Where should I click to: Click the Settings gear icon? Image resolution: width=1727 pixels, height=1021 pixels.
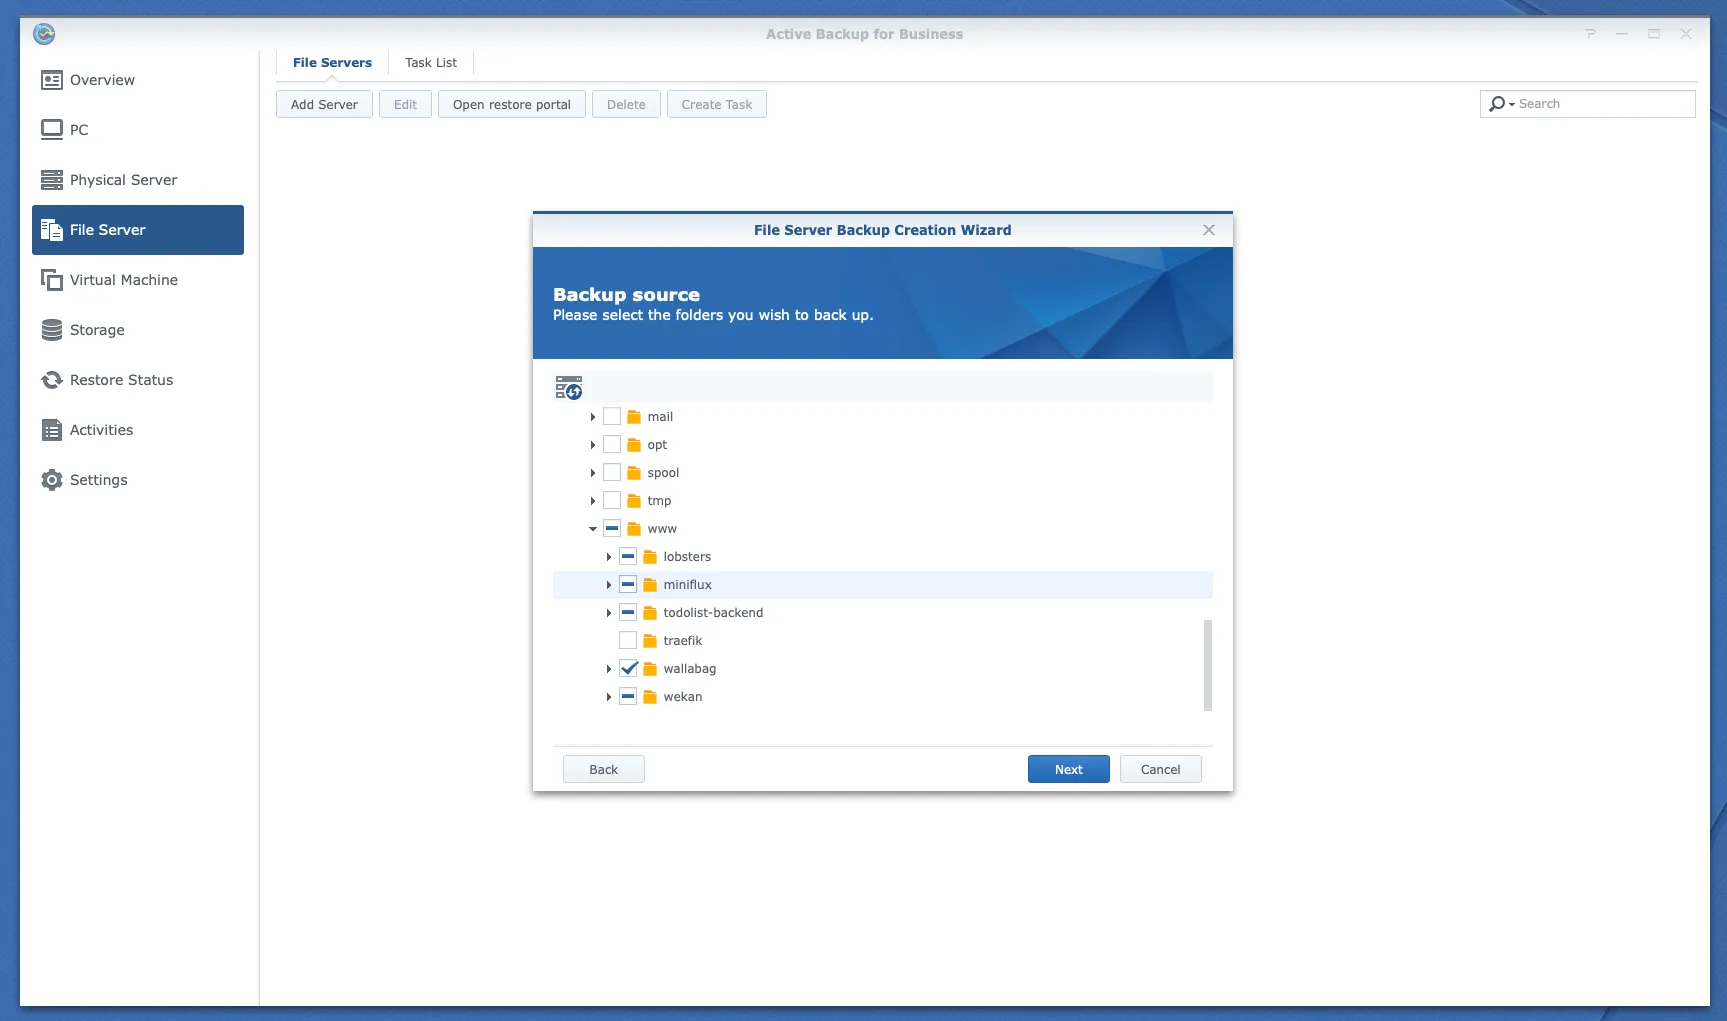pos(52,480)
